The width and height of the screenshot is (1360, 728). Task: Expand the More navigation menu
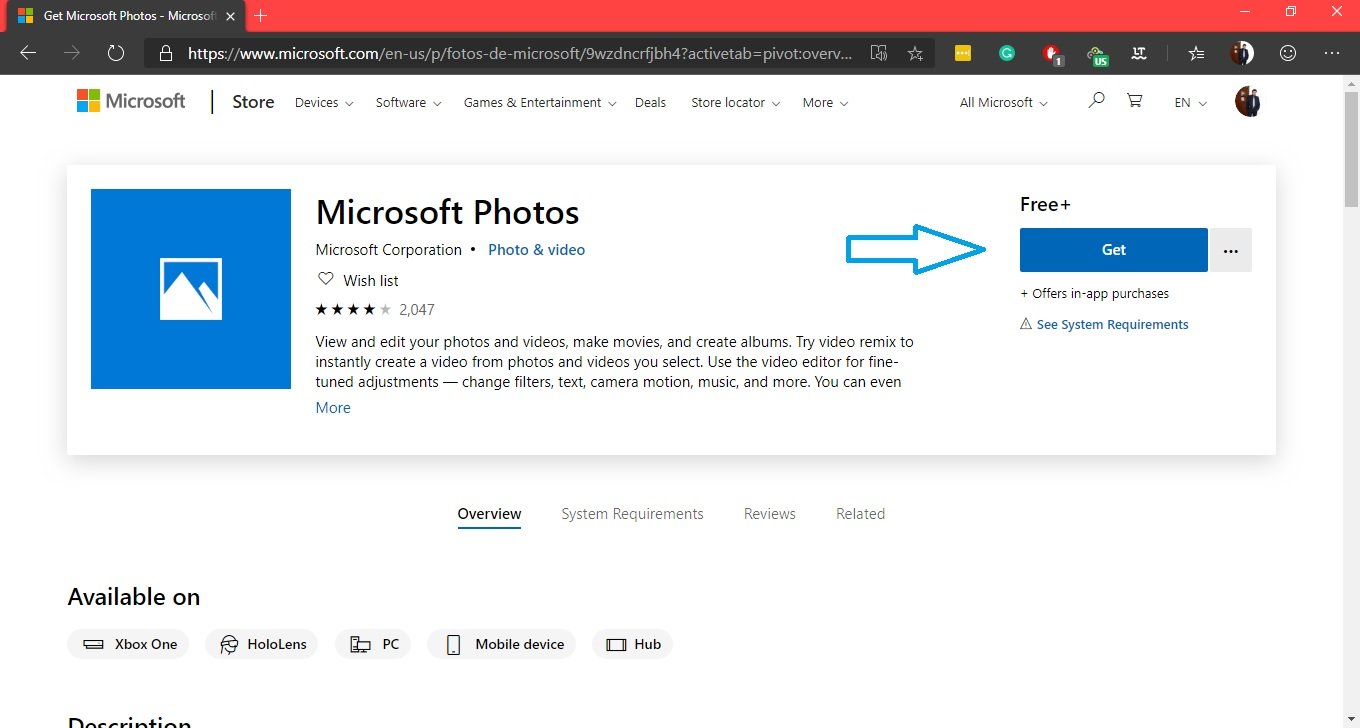click(825, 102)
